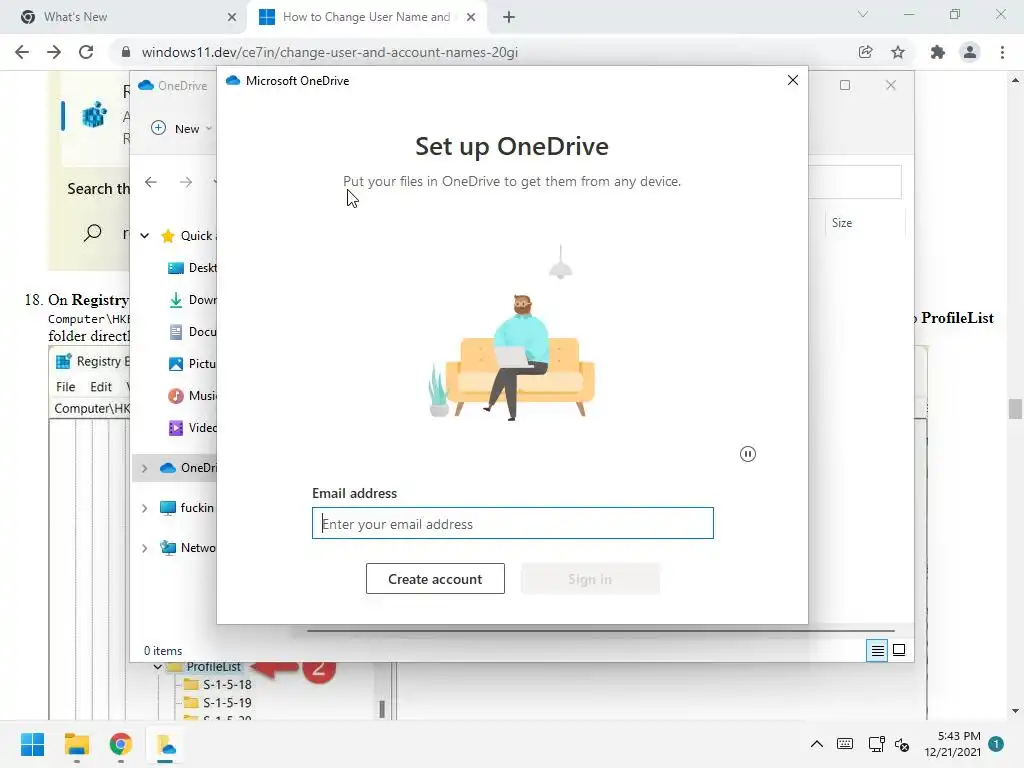Image resolution: width=1024 pixels, height=768 pixels.
Task: Open network status in the tray
Action: (876, 744)
